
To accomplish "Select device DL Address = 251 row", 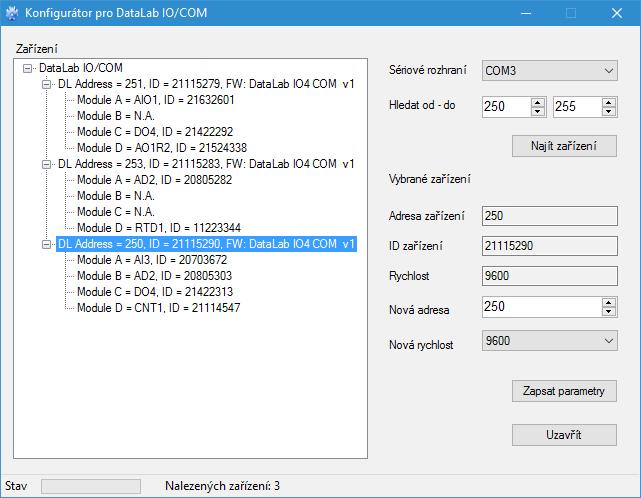I will pos(206,84).
